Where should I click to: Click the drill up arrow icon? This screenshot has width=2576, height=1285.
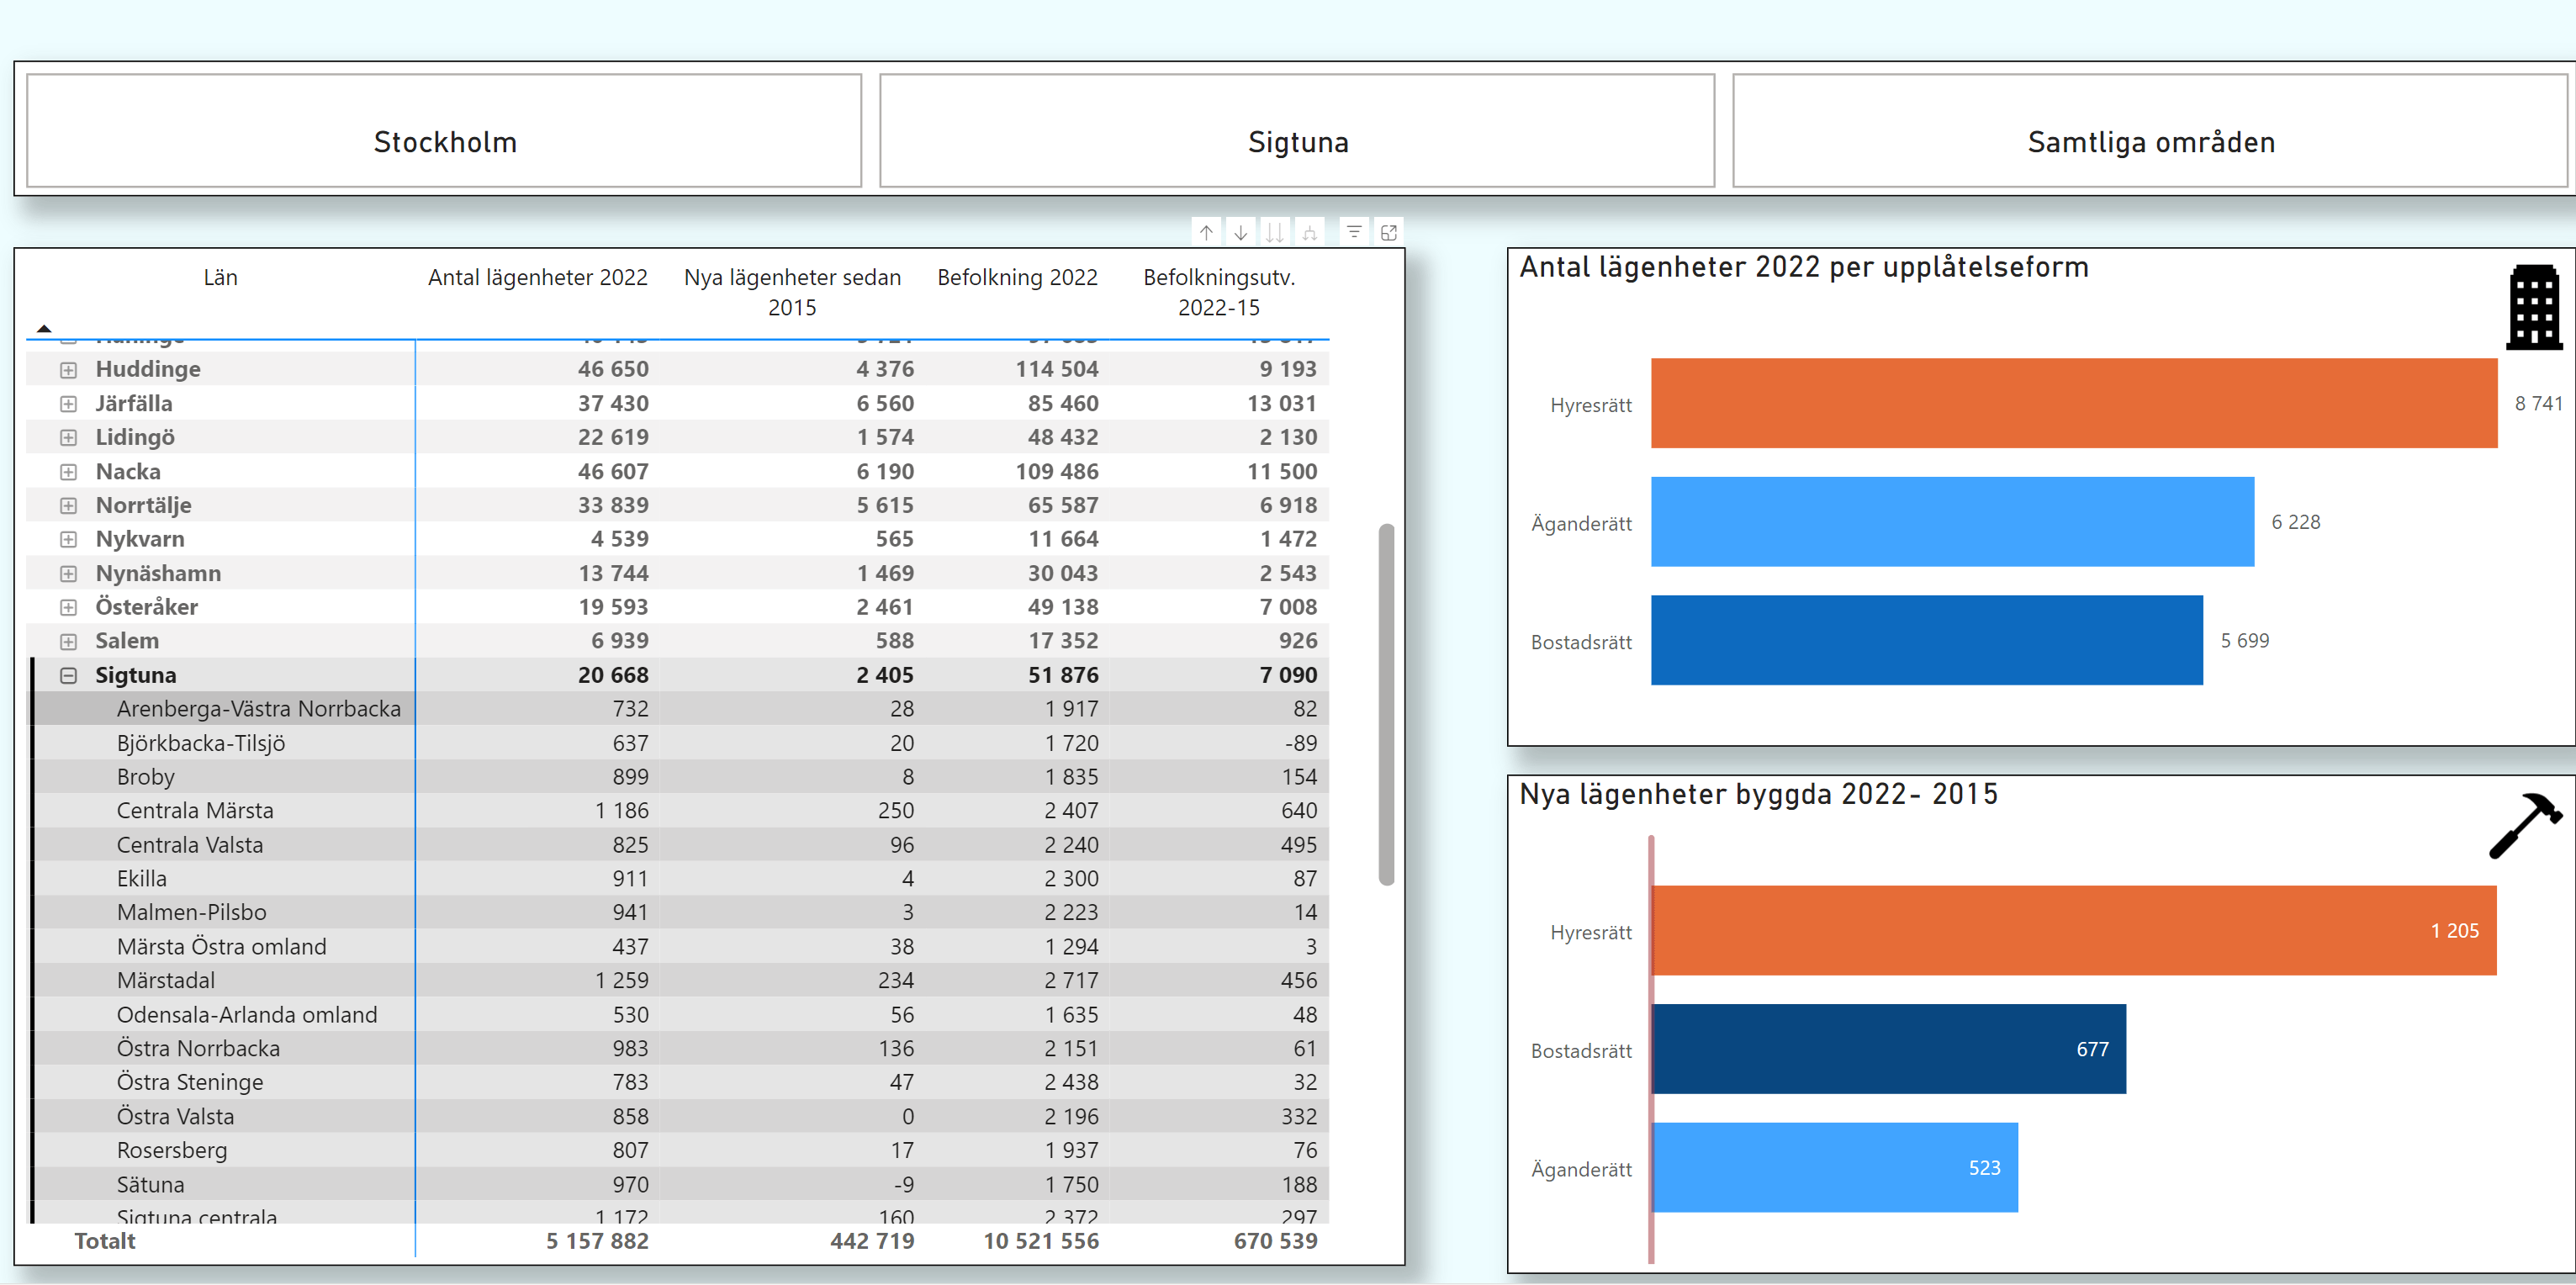(1206, 232)
